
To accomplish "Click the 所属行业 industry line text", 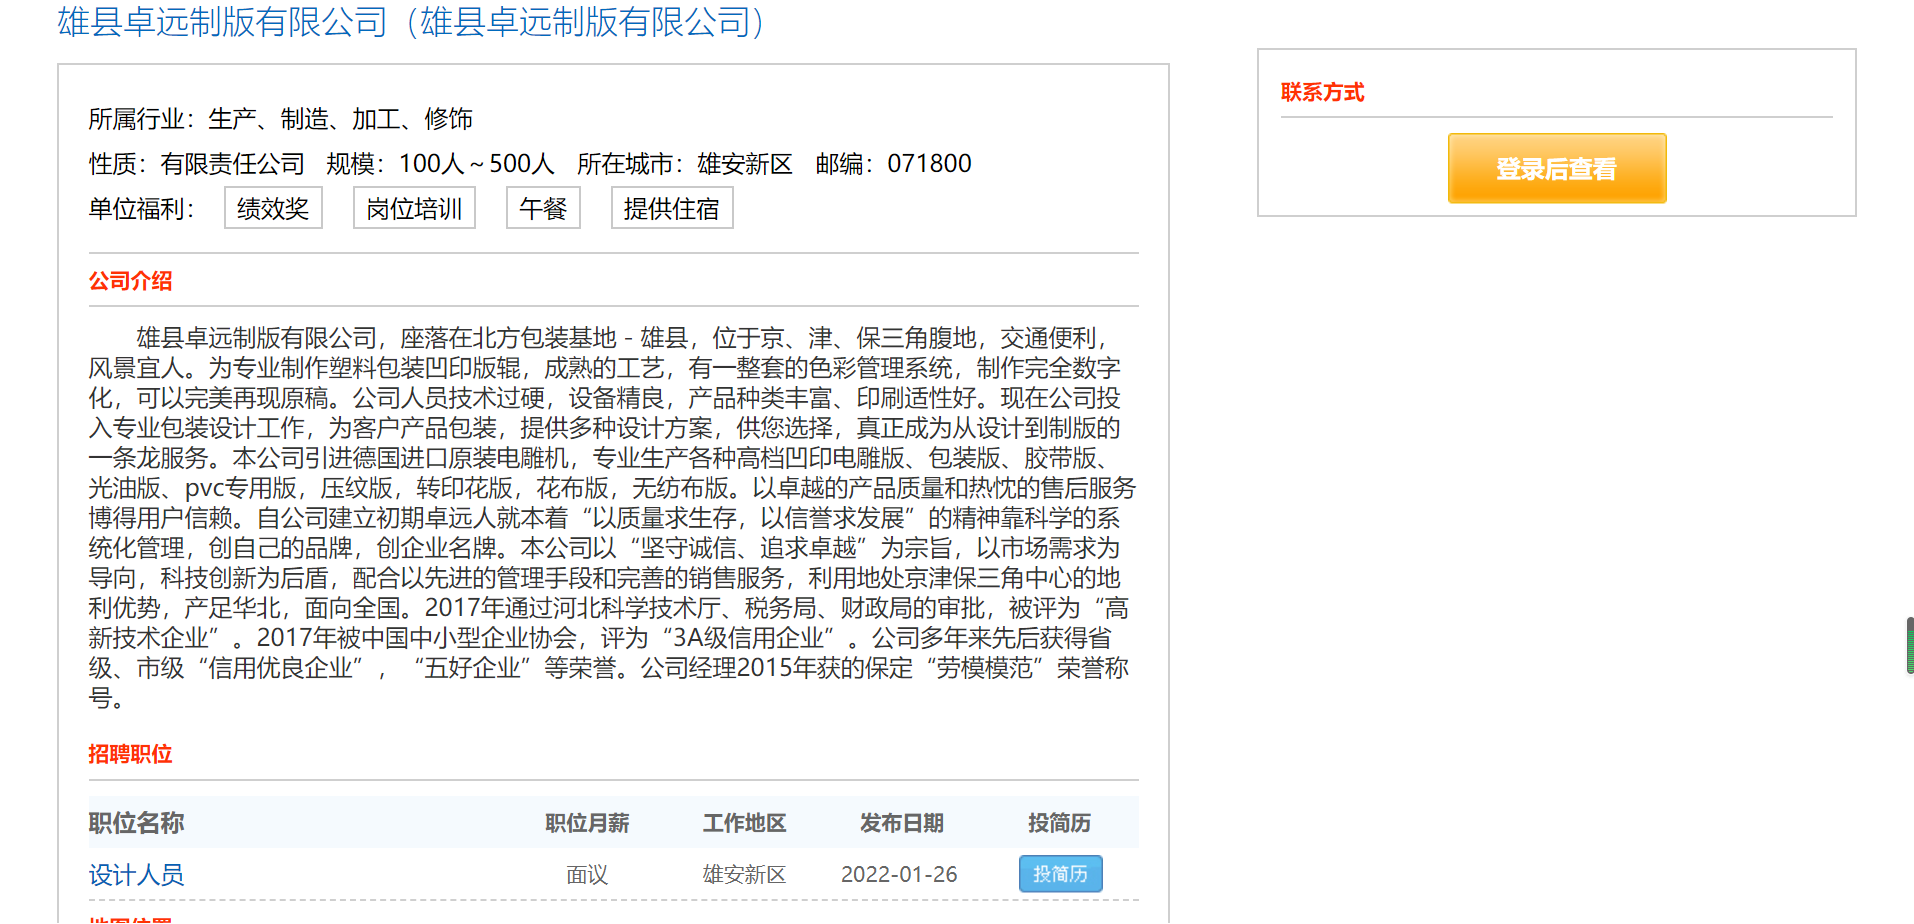I will click(281, 119).
